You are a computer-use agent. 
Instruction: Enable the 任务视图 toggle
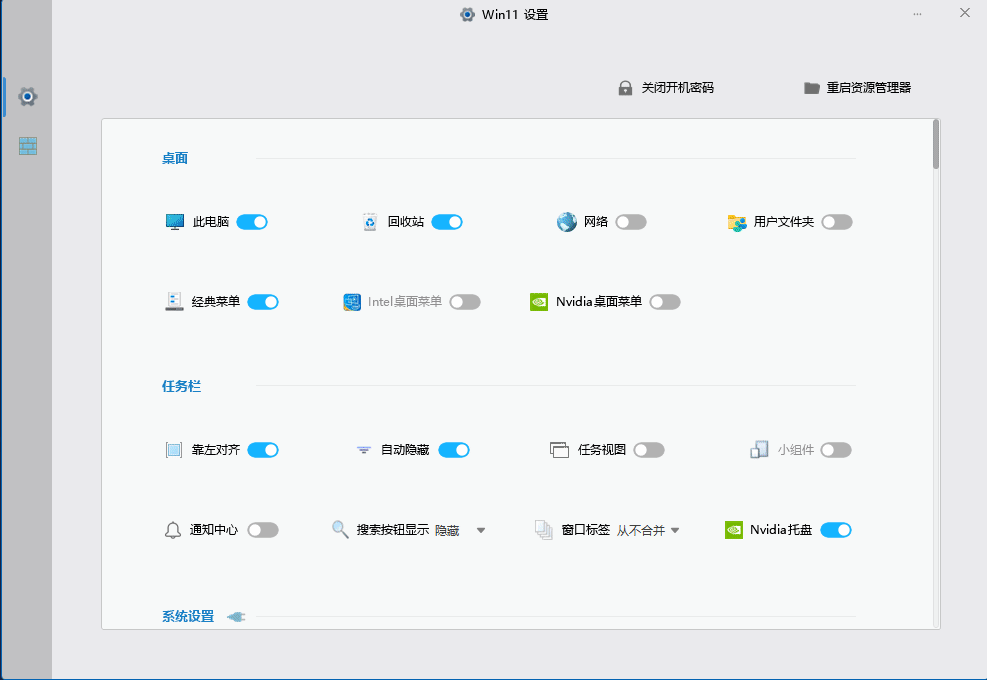point(648,449)
